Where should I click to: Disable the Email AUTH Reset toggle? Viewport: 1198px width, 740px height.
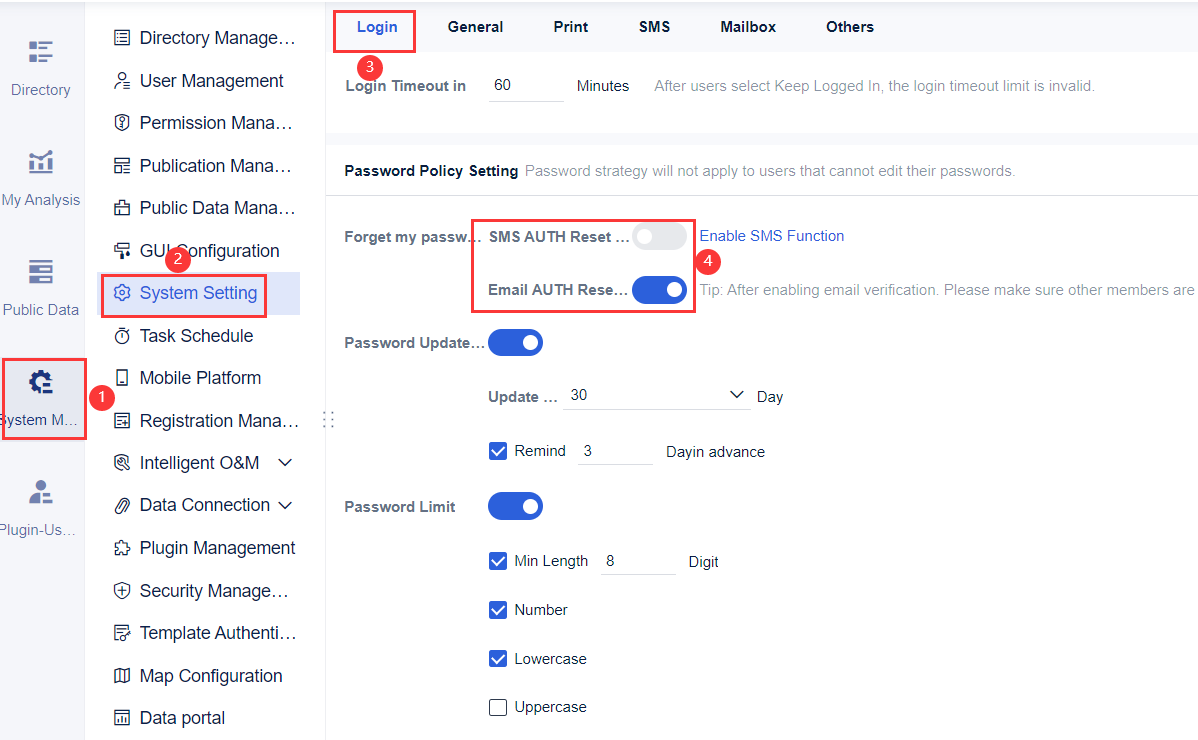point(660,290)
